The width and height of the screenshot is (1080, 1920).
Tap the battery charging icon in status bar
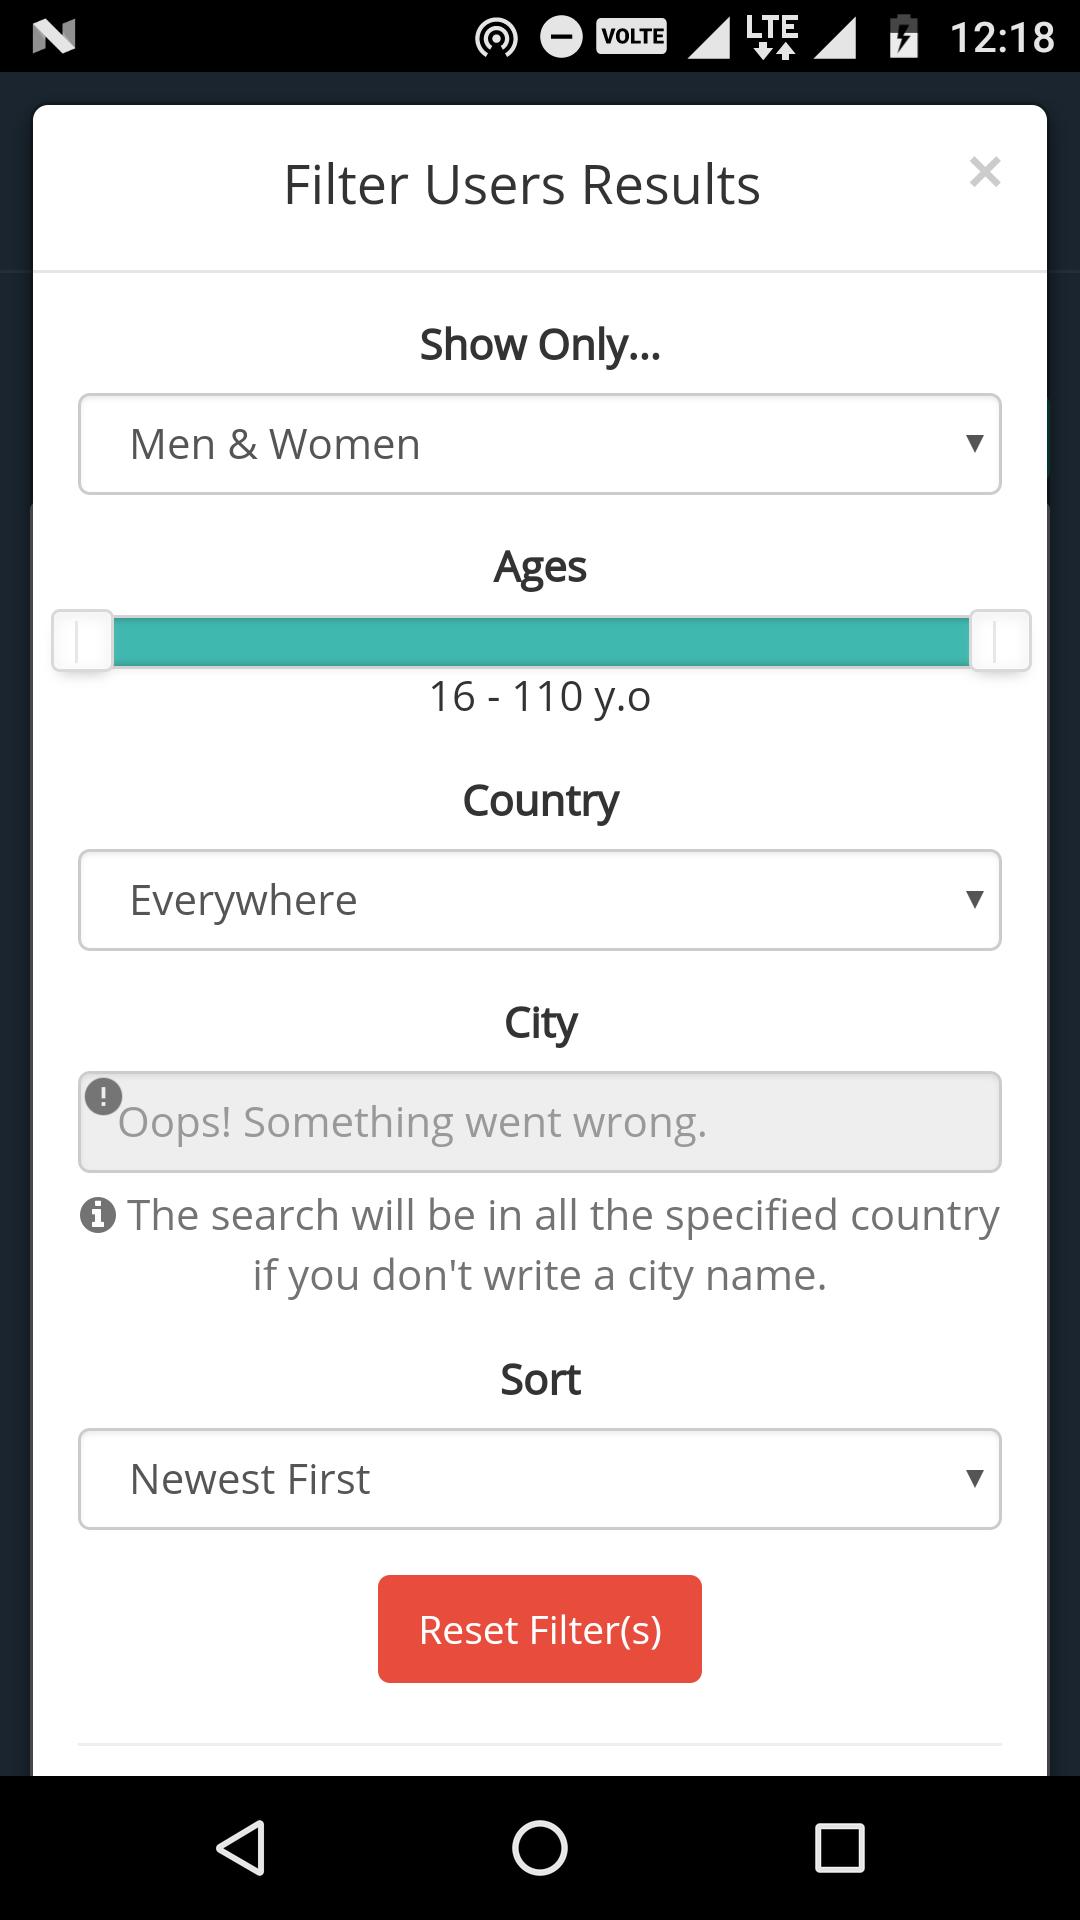pos(904,38)
